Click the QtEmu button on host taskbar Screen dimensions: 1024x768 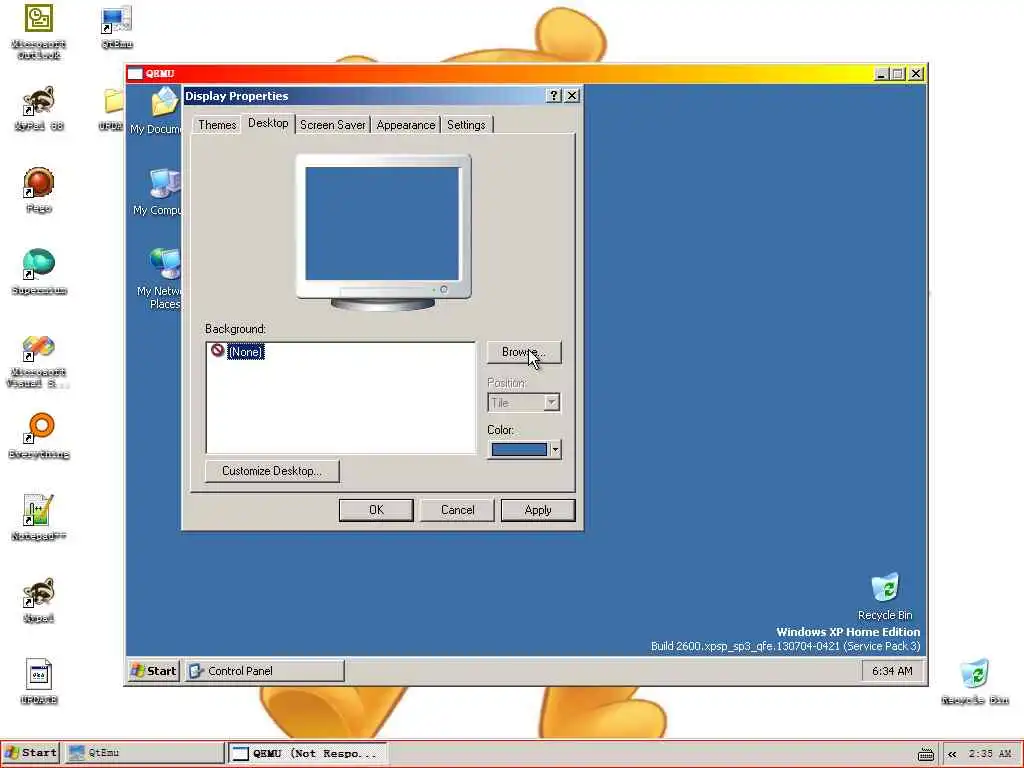click(x=144, y=753)
